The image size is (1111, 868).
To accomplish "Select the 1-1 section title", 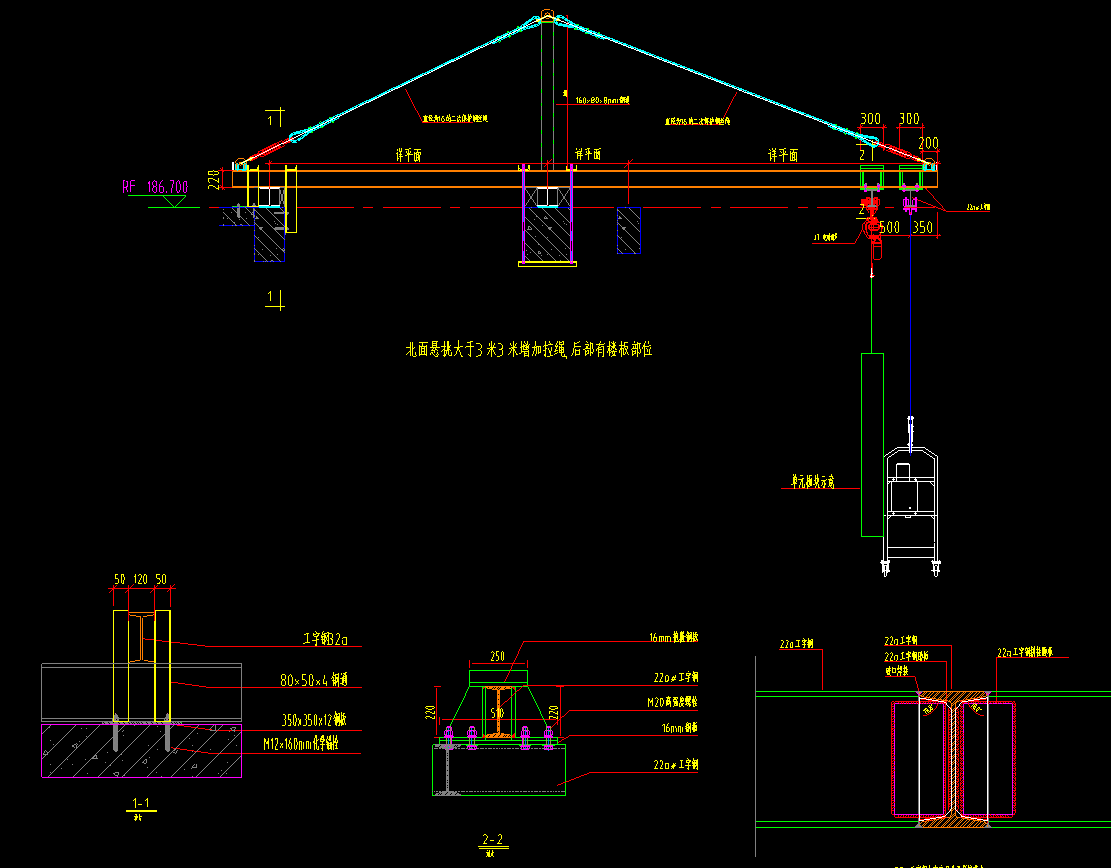I will click(143, 803).
